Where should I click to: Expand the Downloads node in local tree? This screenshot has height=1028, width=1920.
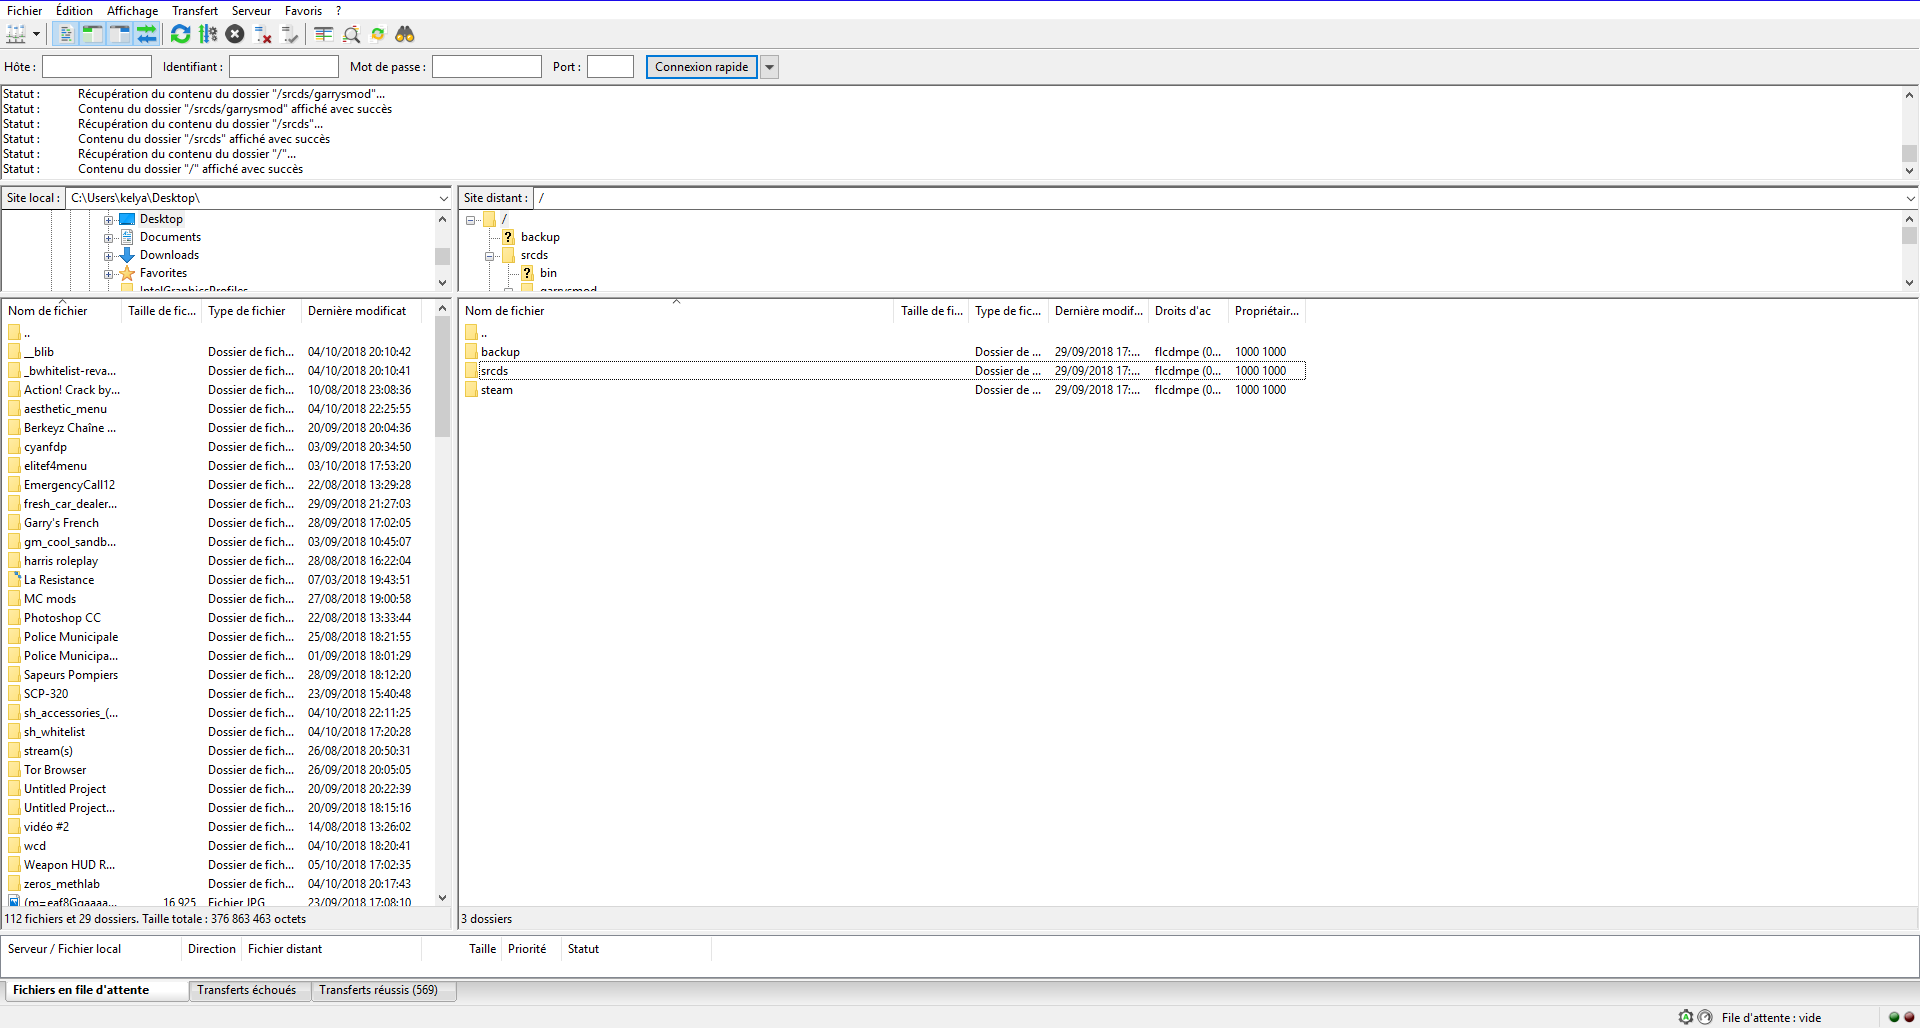pos(108,255)
